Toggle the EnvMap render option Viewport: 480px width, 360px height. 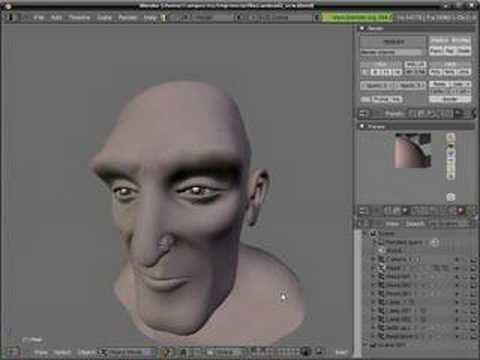(461, 40)
